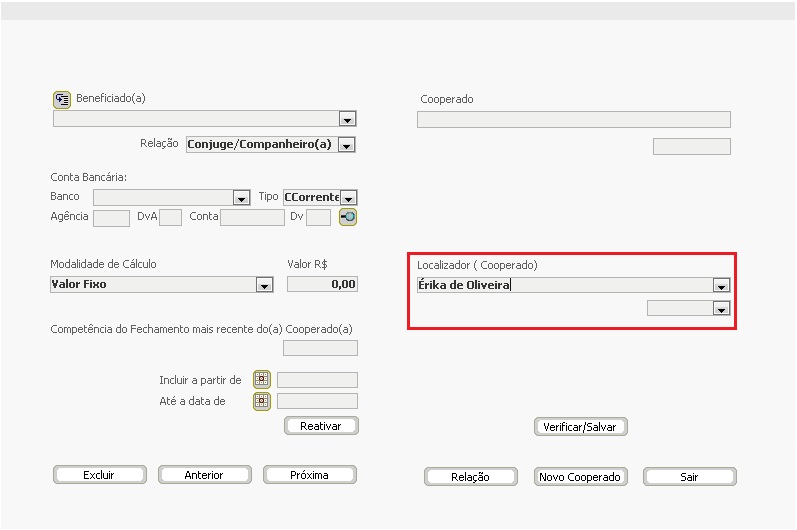Screen dimensions: 797x530
Task: Expand the Banco dropdown list
Action: pyautogui.click(x=241, y=198)
